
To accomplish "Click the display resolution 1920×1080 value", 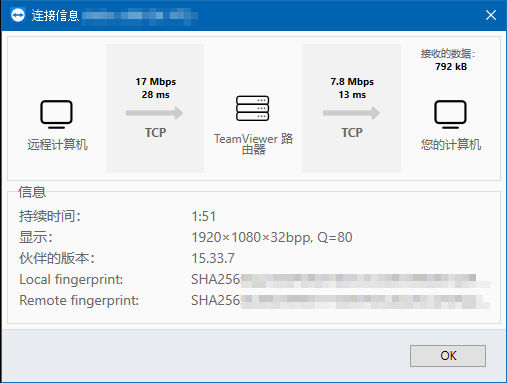I will tap(272, 237).
